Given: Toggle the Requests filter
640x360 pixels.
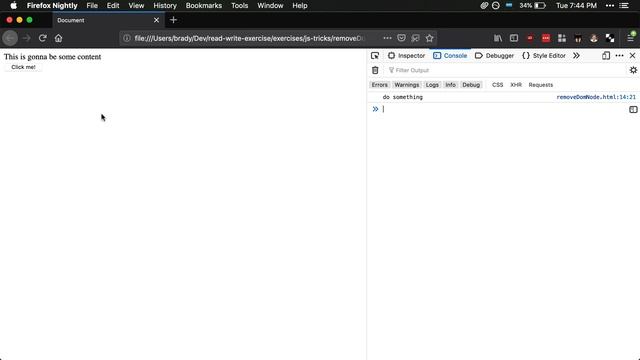Looking at the screenshot, I should tap(540, 85).
